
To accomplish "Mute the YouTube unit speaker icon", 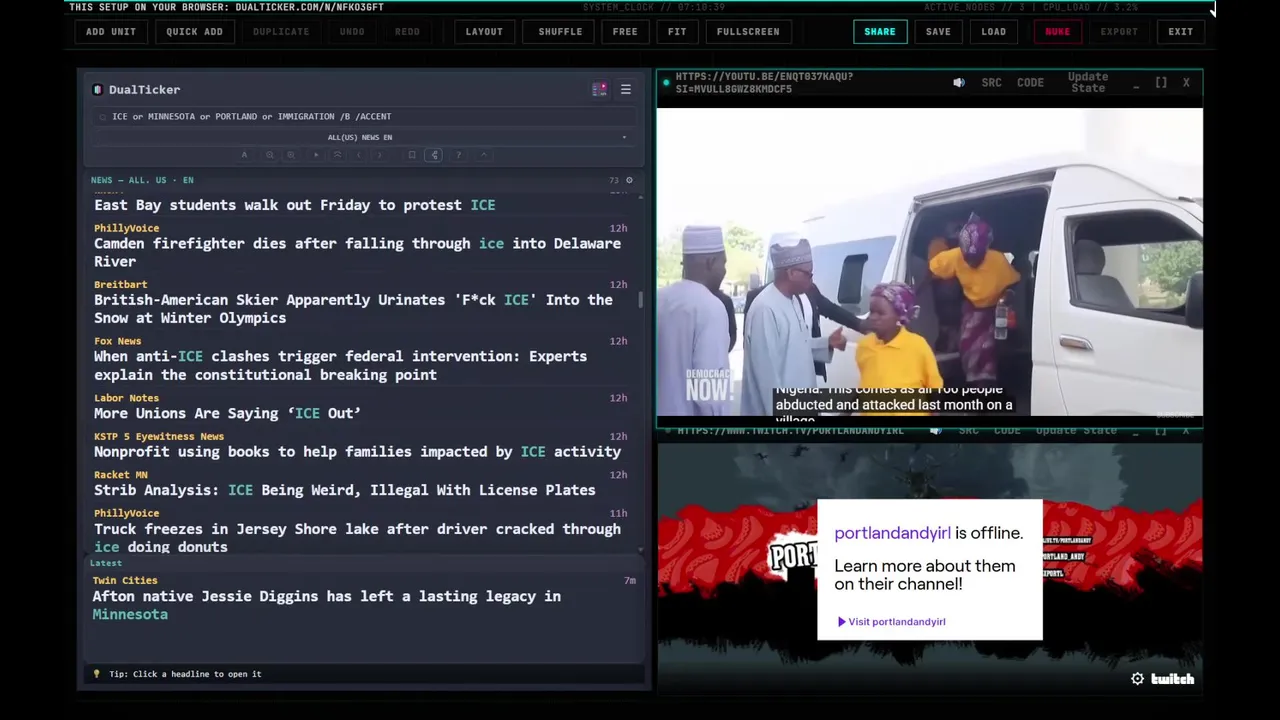I will (959, 83).
